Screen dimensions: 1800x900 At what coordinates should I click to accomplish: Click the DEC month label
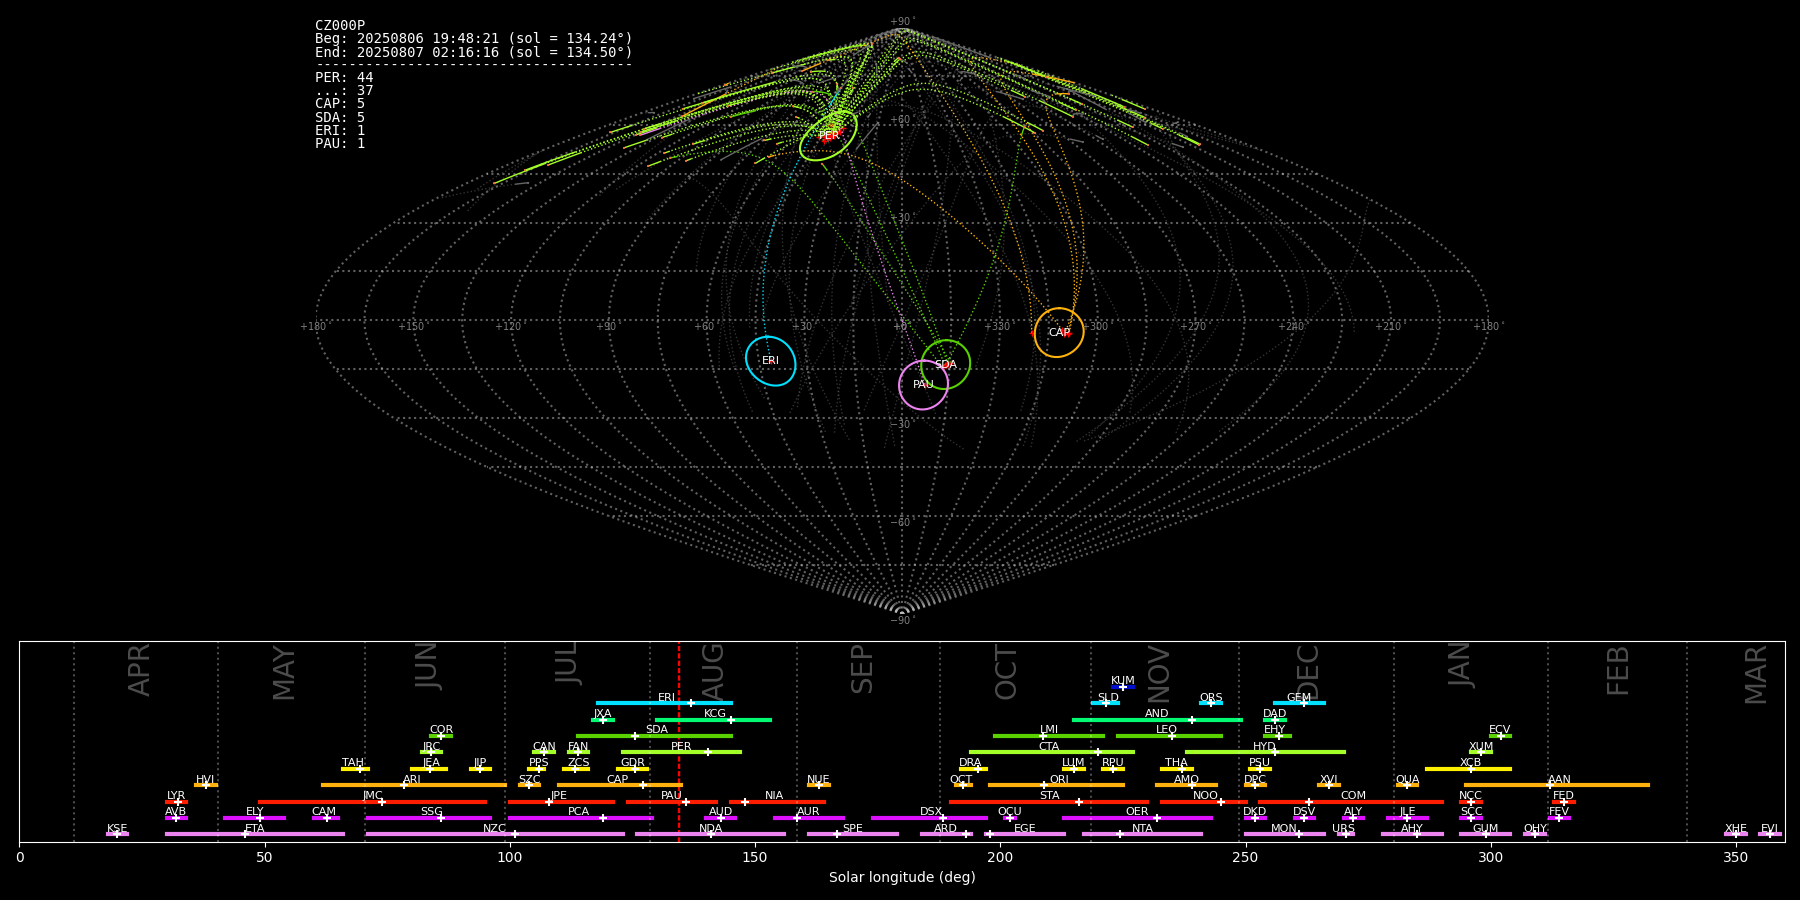(x=1308, y=672)
